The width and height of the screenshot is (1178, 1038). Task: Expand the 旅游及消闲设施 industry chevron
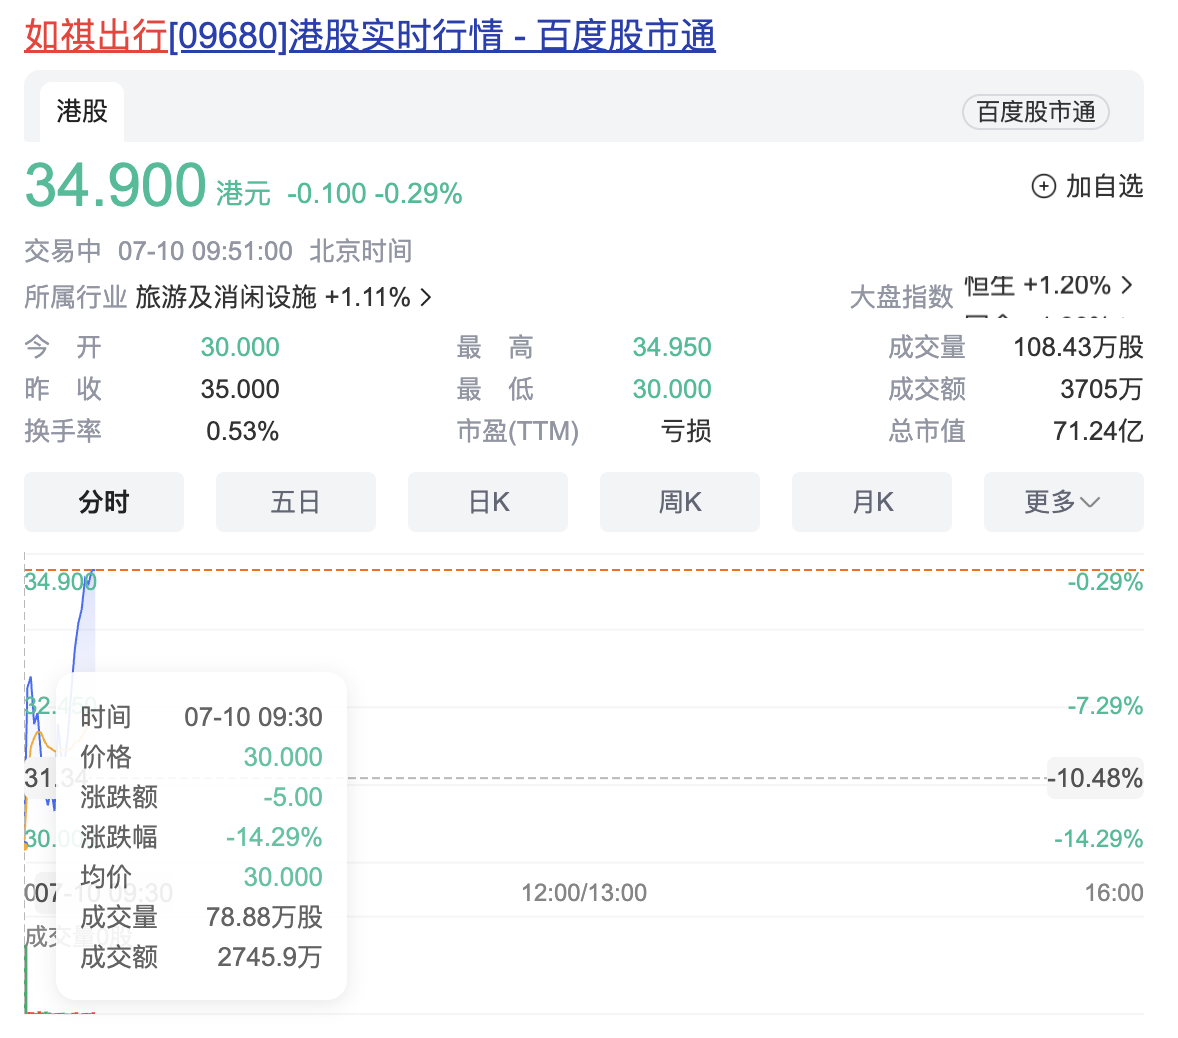426,297
